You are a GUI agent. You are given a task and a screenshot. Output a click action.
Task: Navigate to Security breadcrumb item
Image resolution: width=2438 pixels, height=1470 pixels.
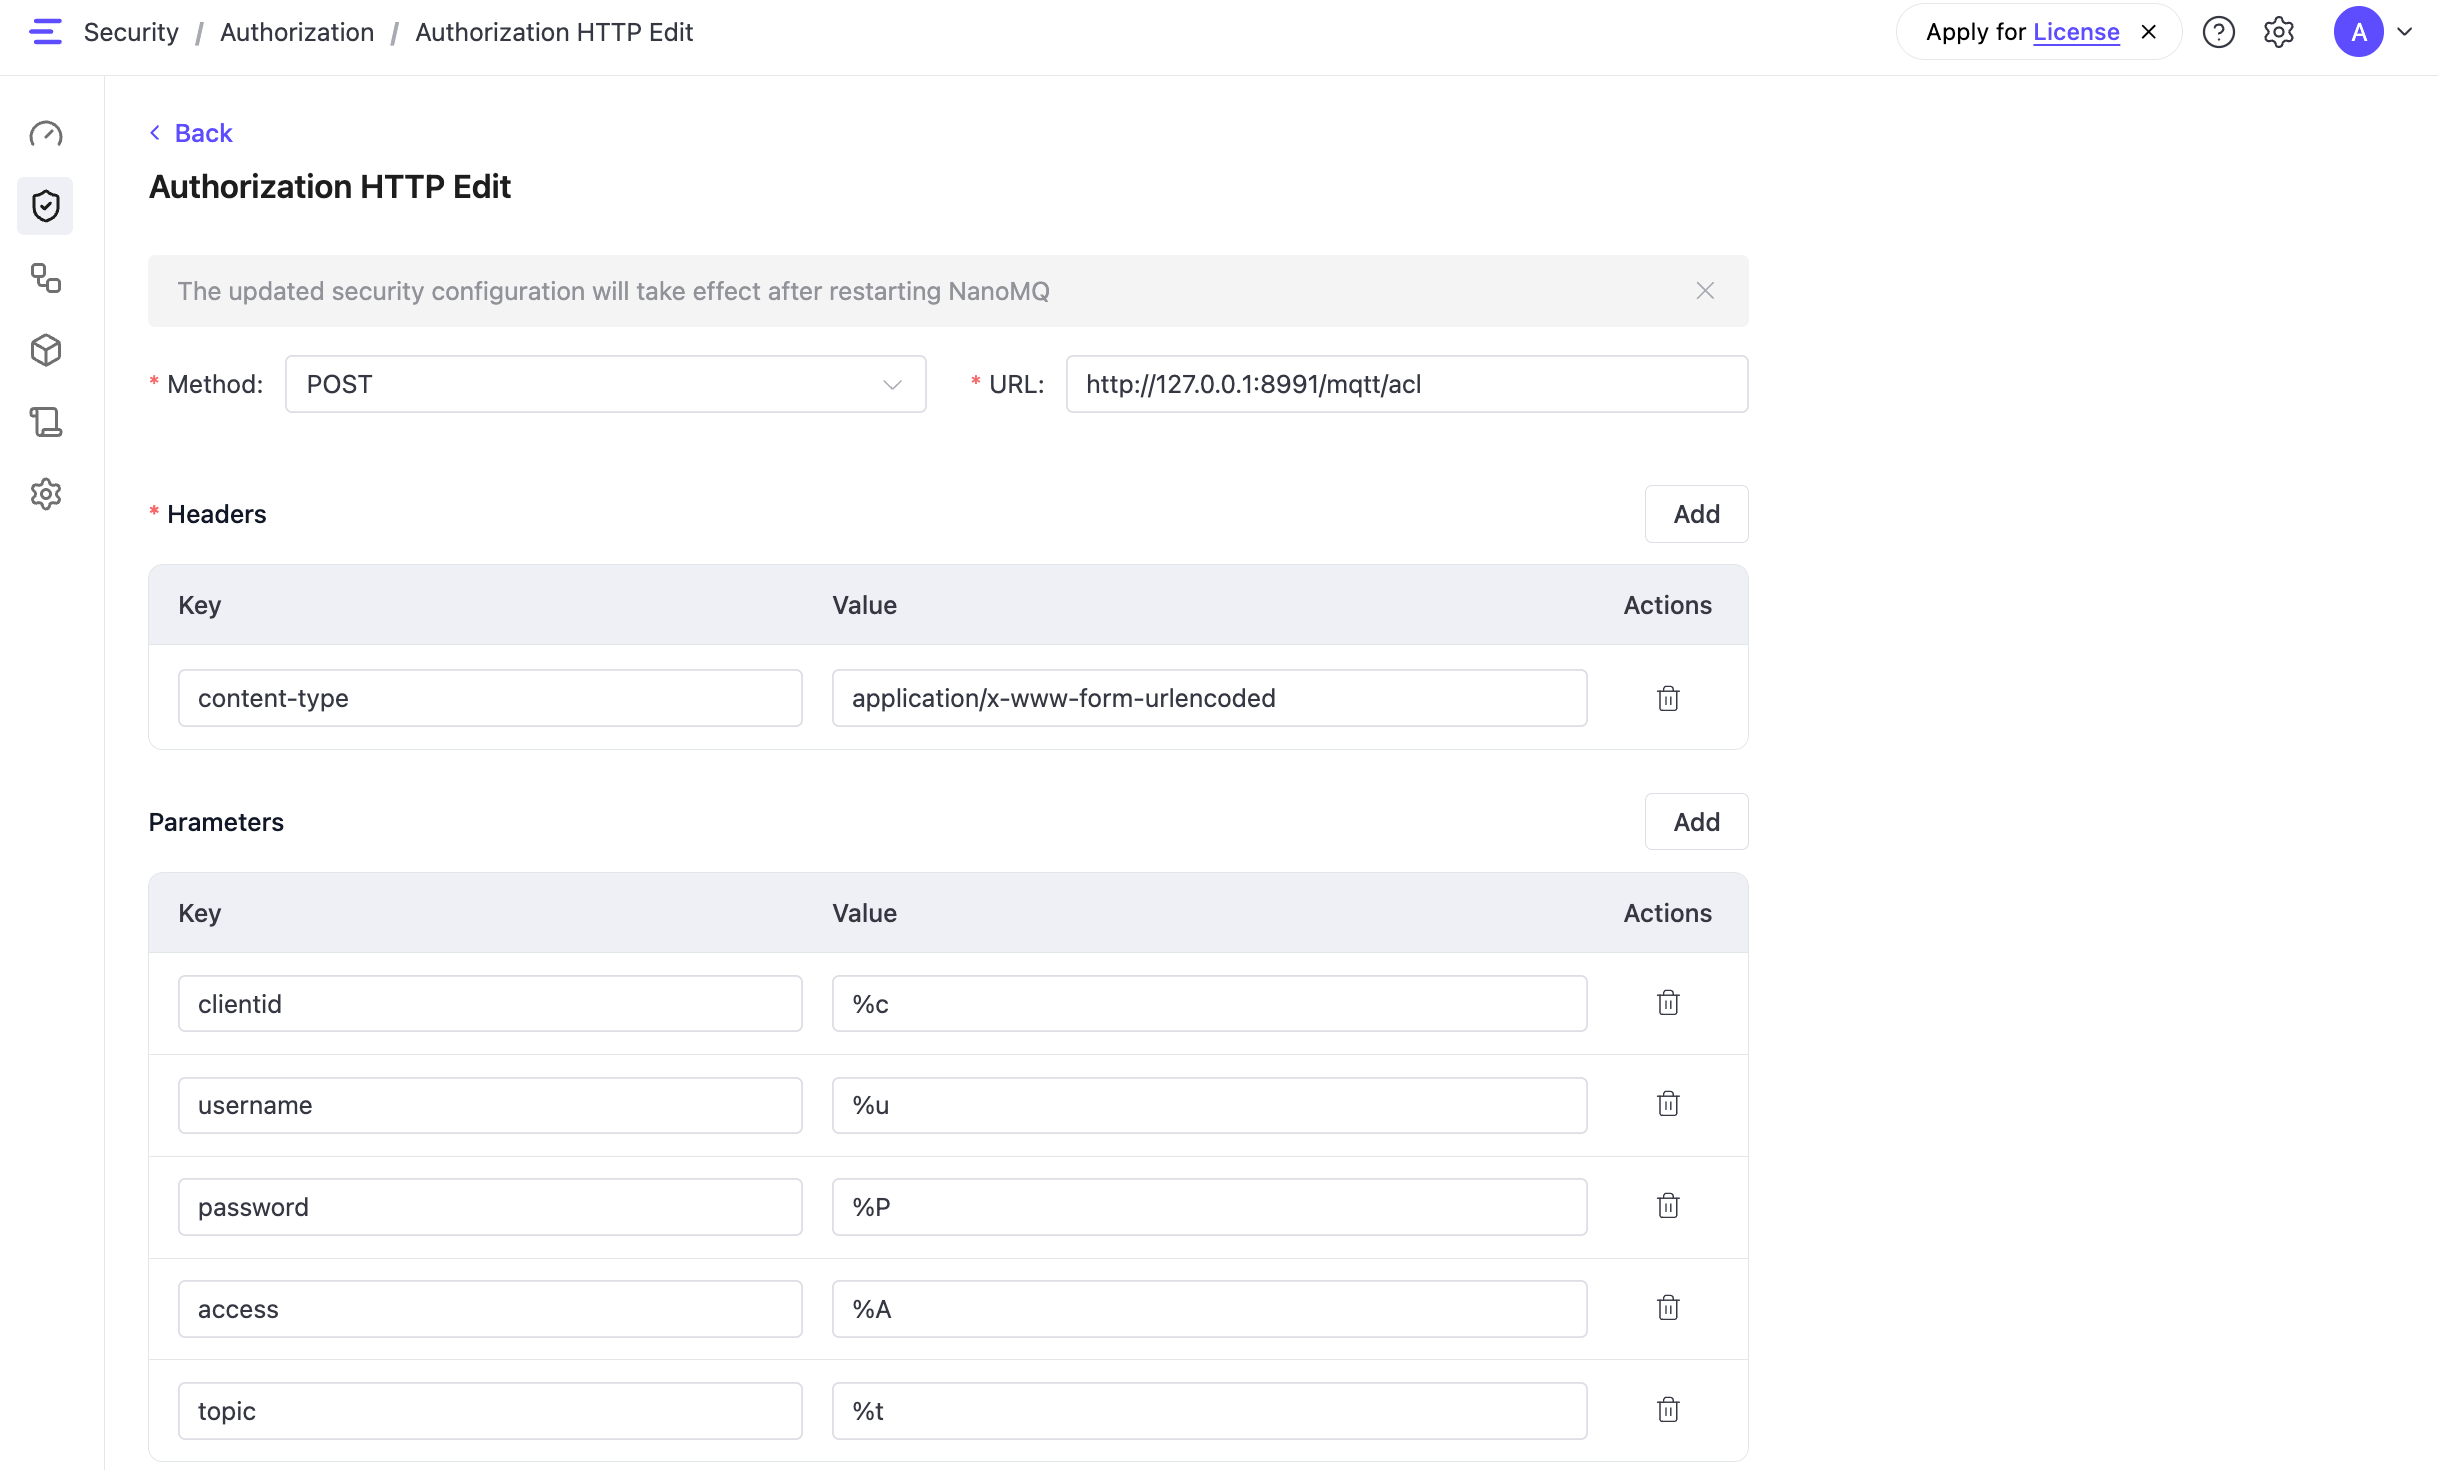(x=131, y=32)
